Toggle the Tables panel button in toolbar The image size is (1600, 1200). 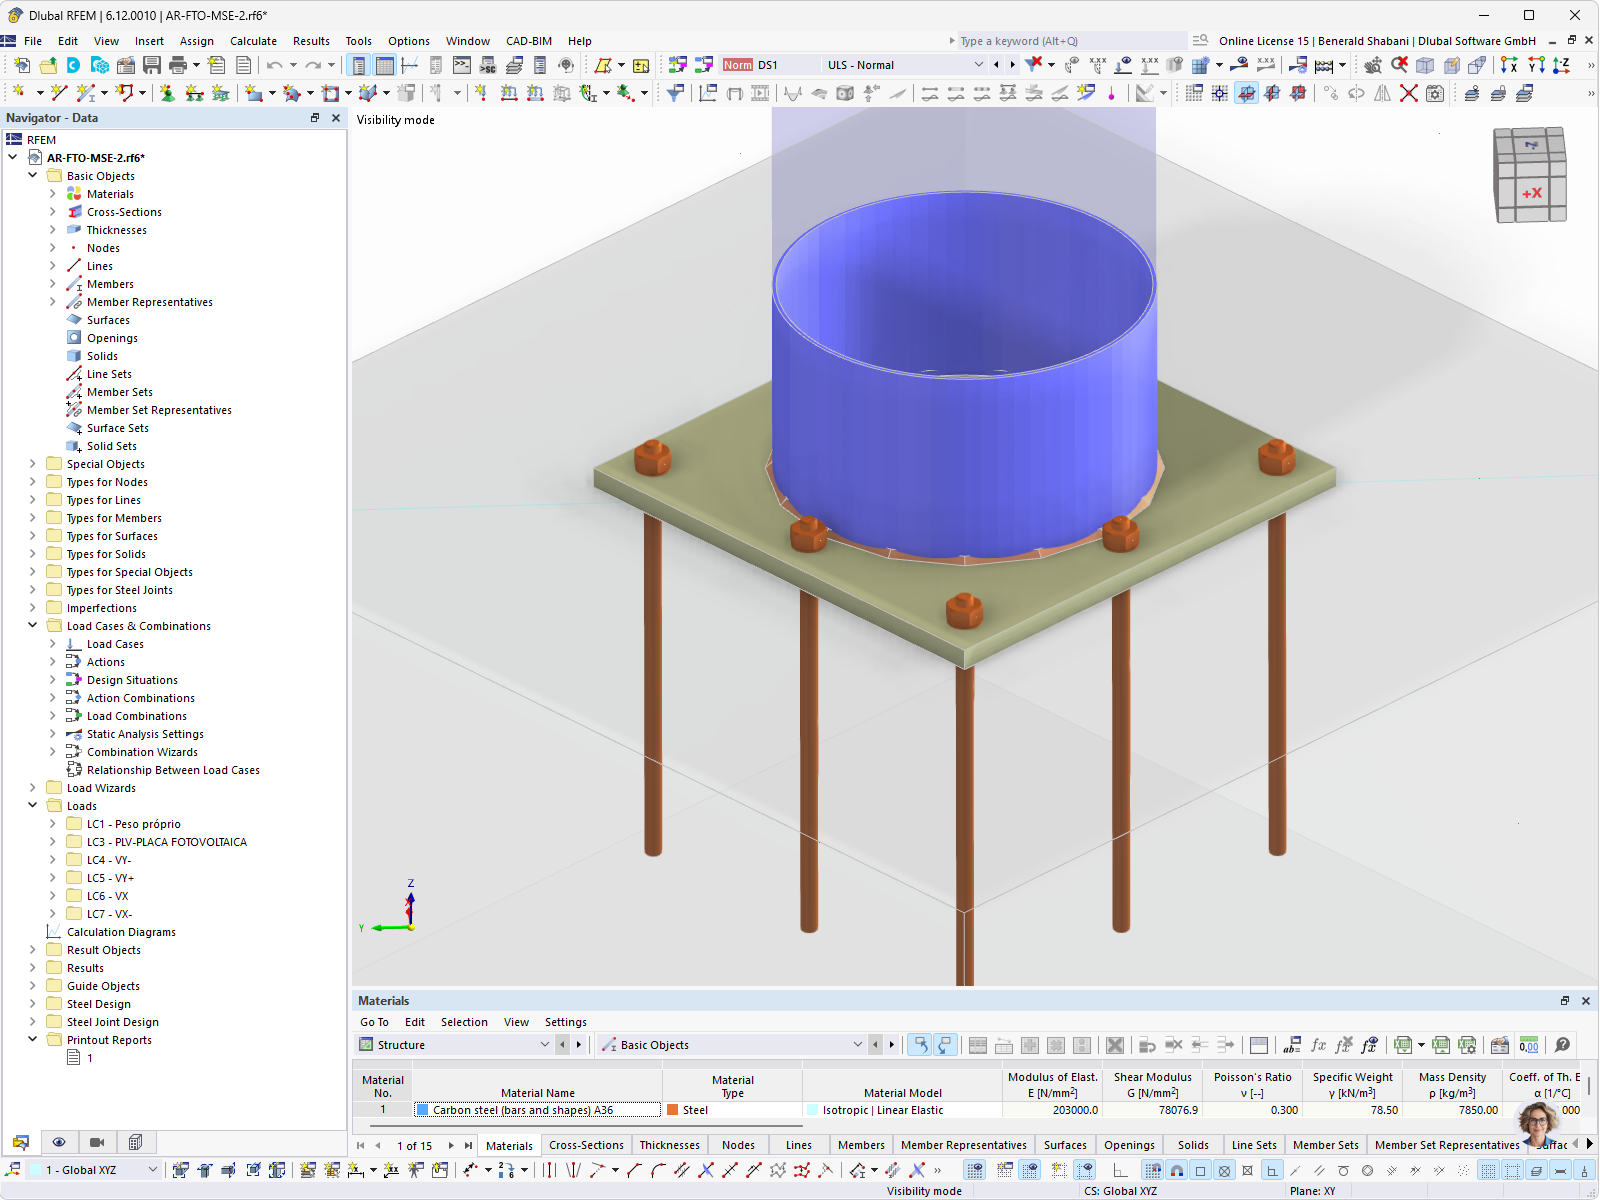pyautogui.click(x=384, y=65)
